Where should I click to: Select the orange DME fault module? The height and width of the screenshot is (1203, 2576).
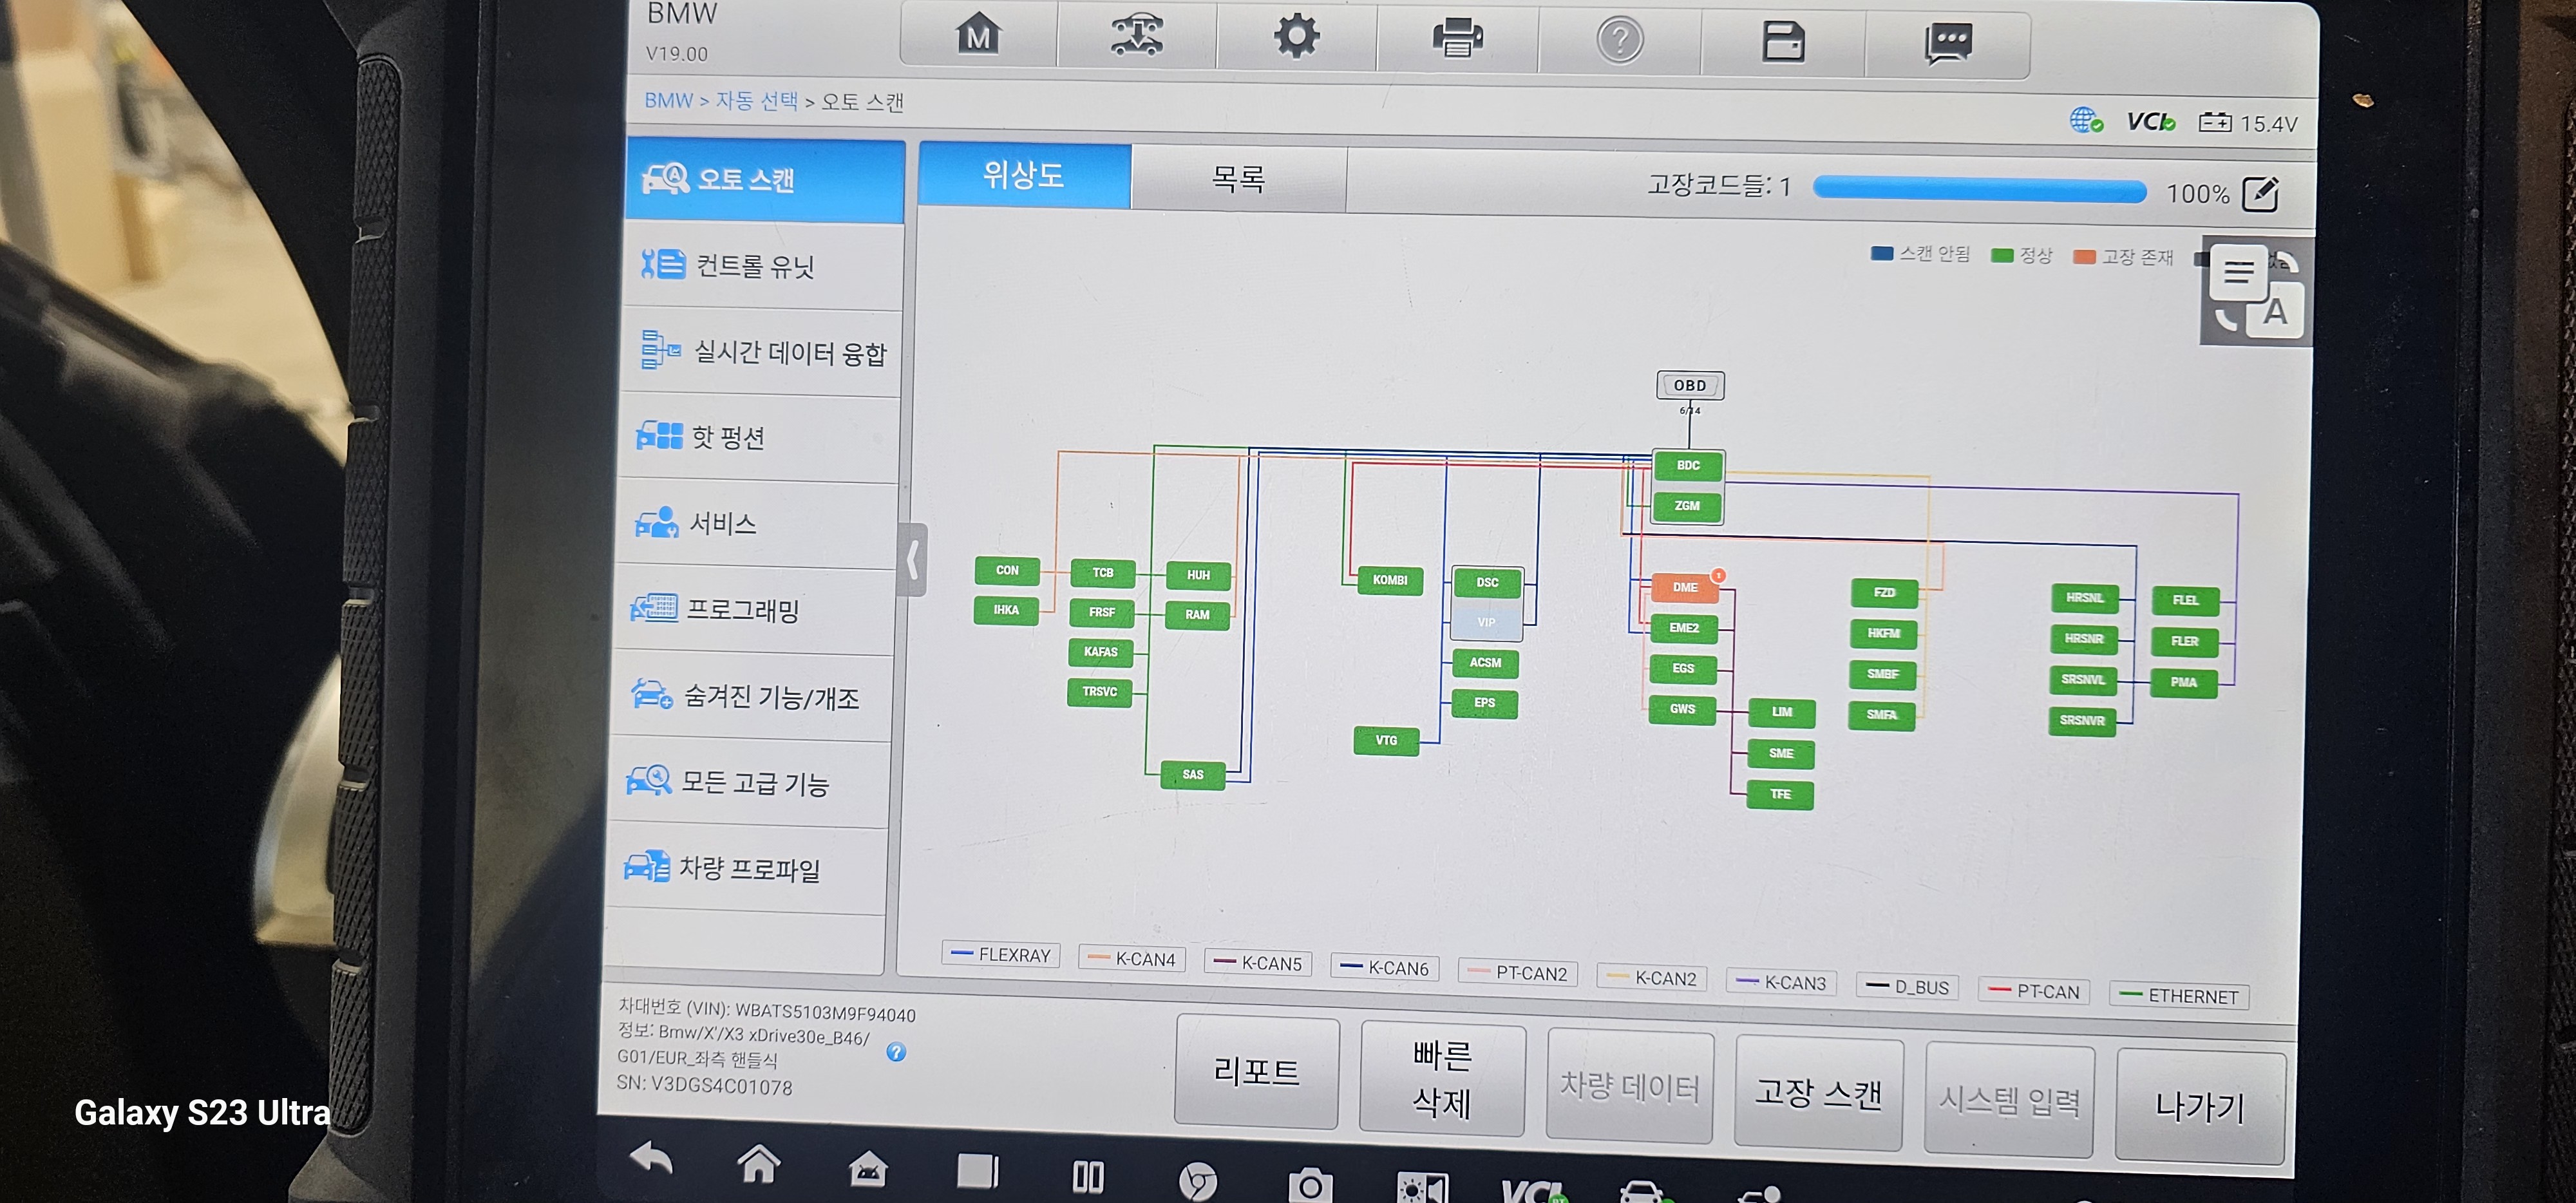(1685, 588)
